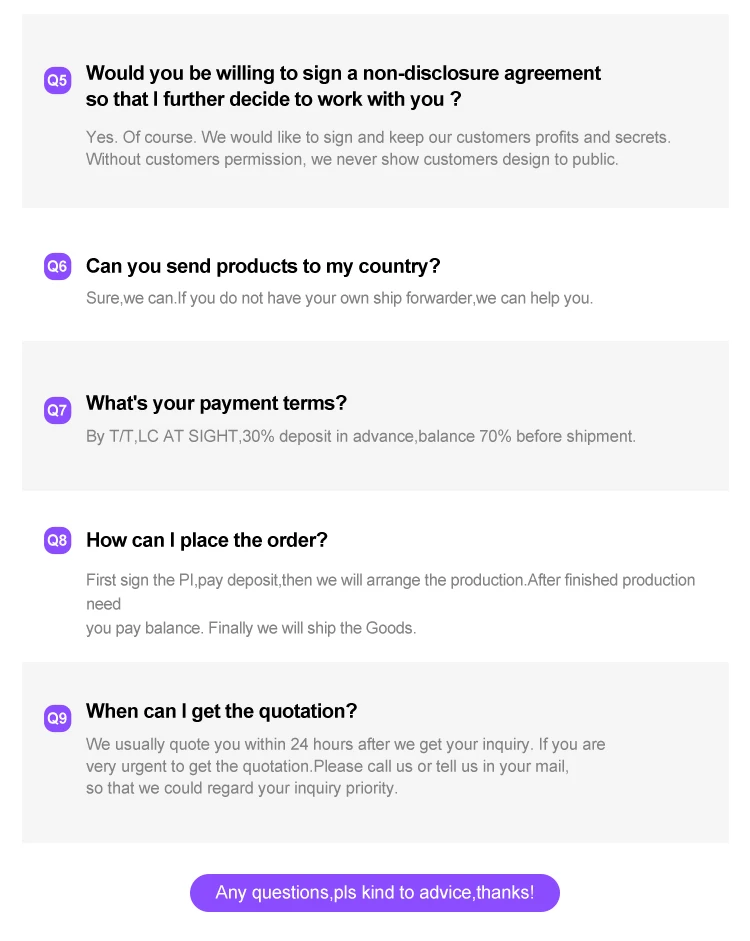Click the purple Q7 badge icon
The width and height of the screenshot is (750, 941).
58,410
